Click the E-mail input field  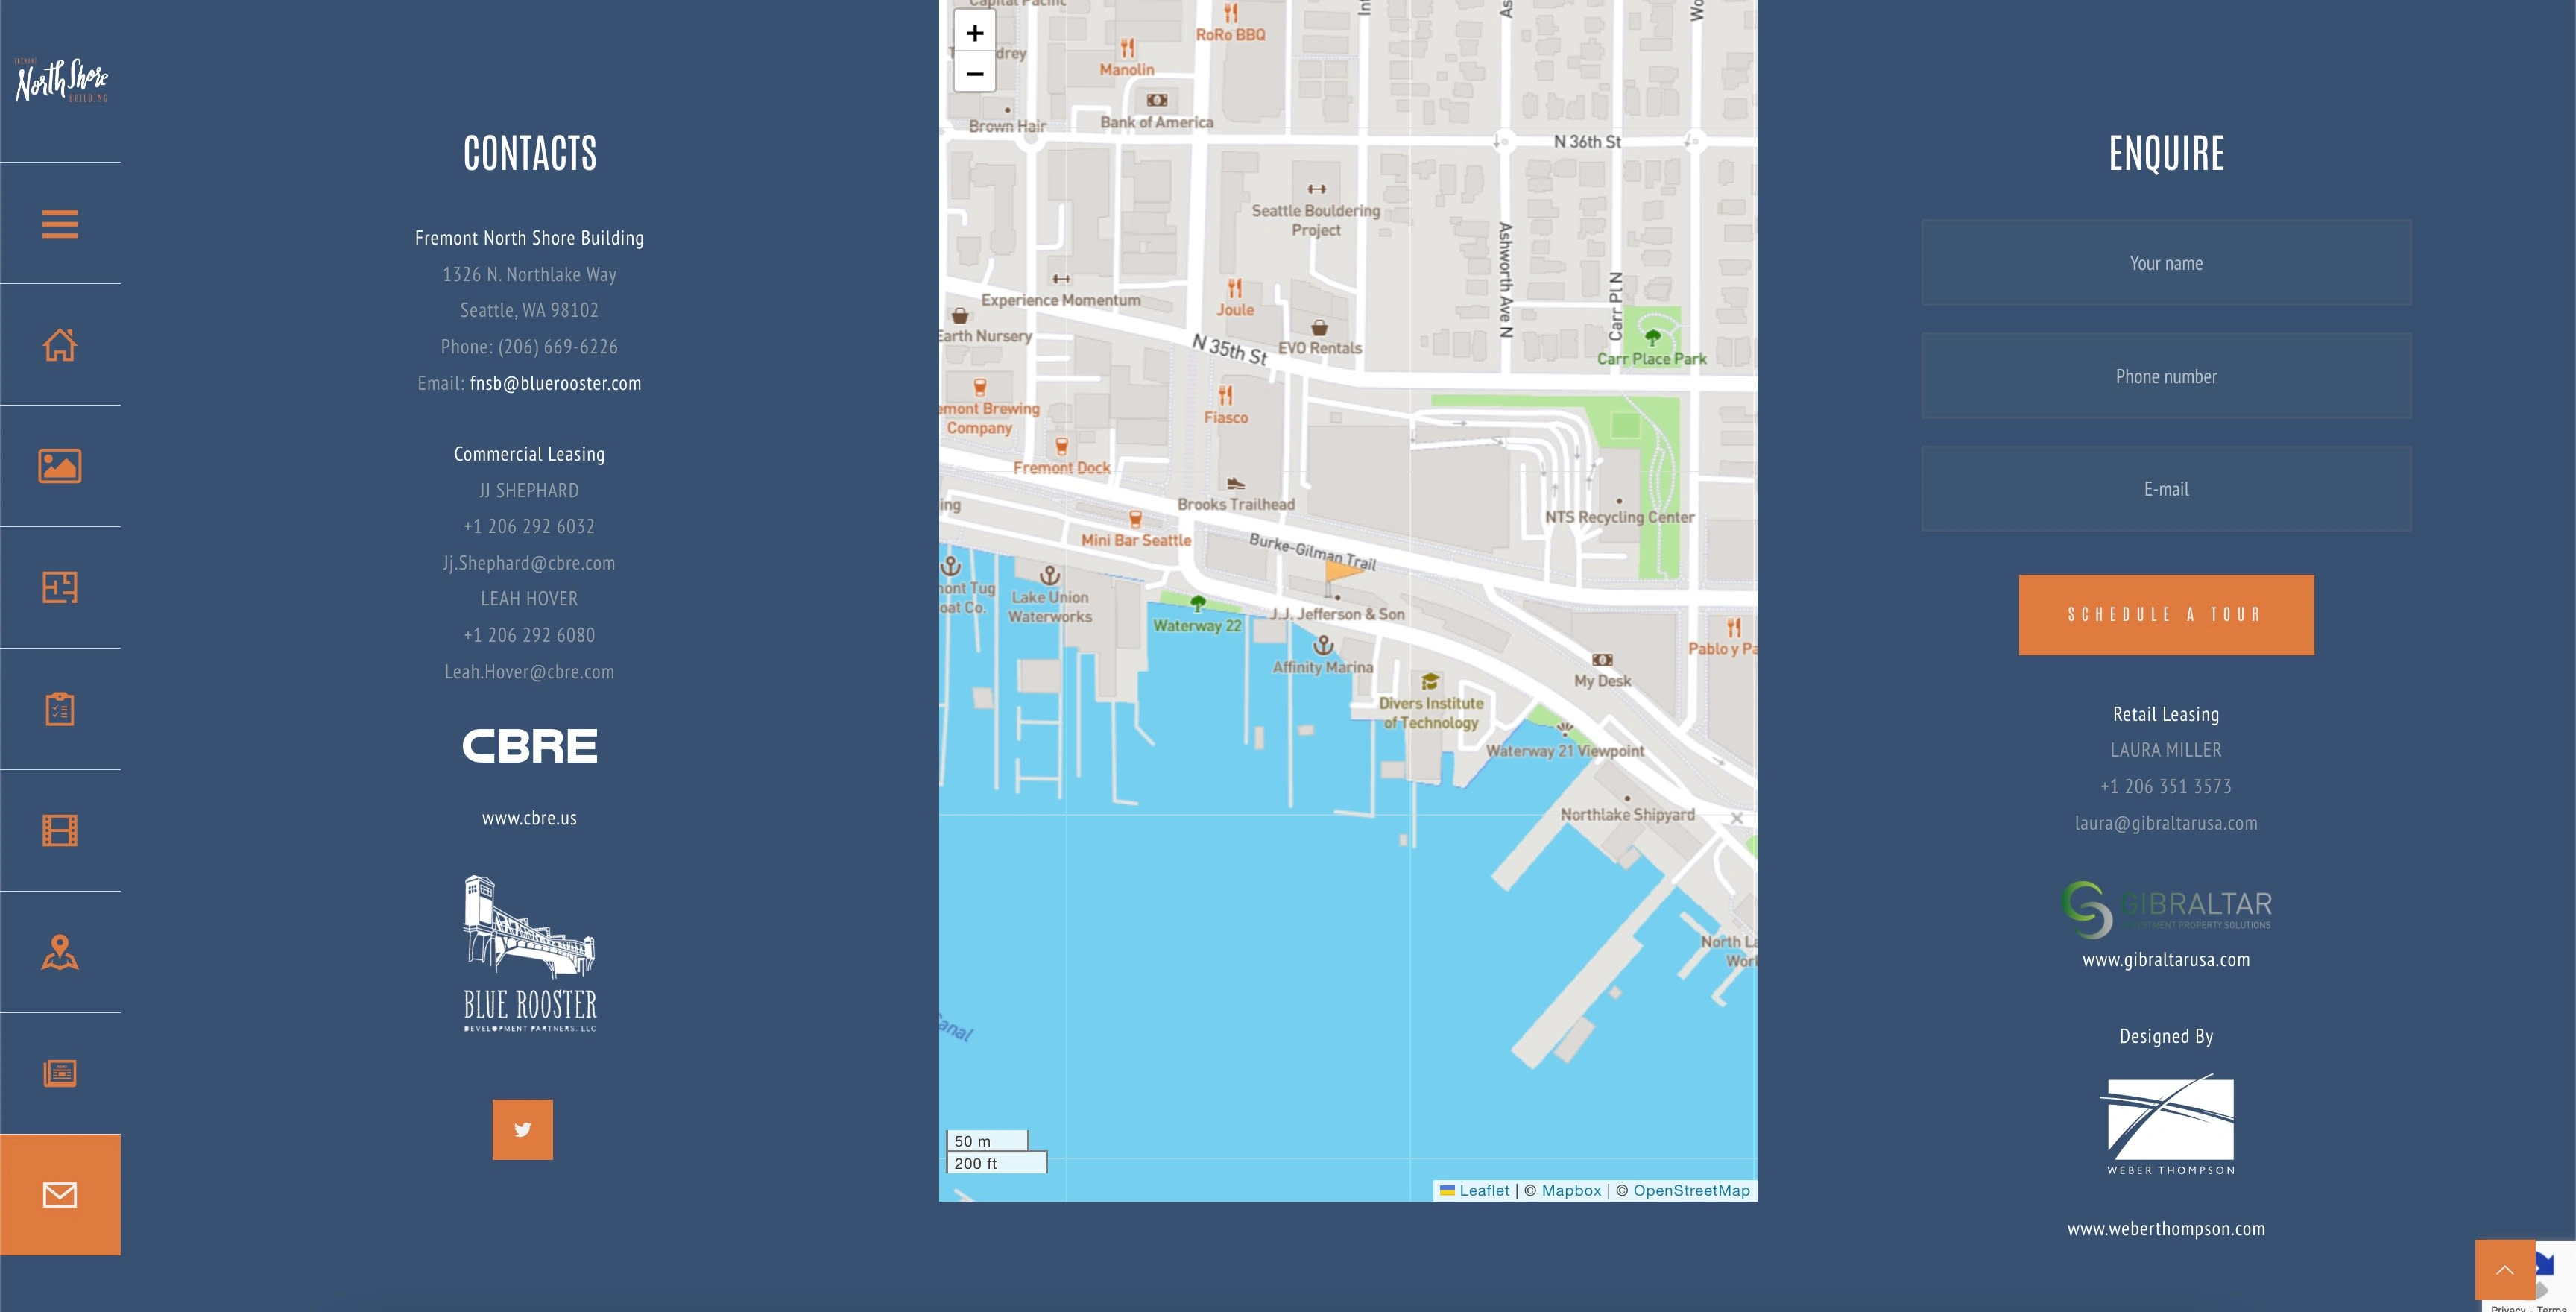[2166, 489]
